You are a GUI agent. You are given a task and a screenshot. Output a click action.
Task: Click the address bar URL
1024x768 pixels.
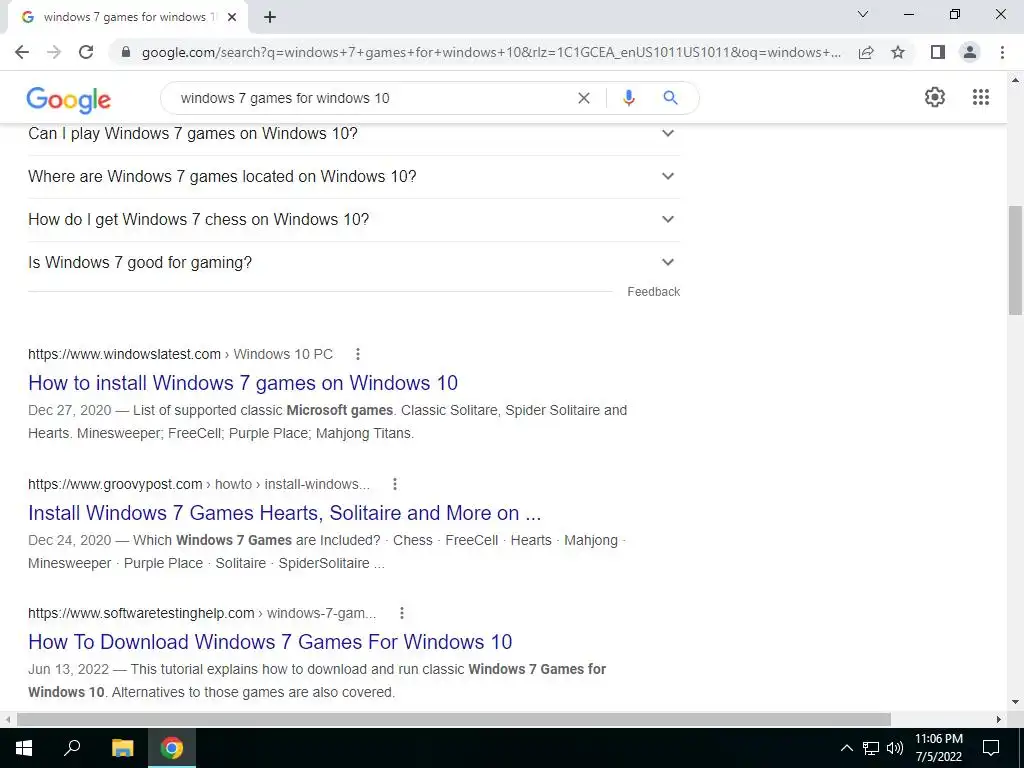point(491,52)
